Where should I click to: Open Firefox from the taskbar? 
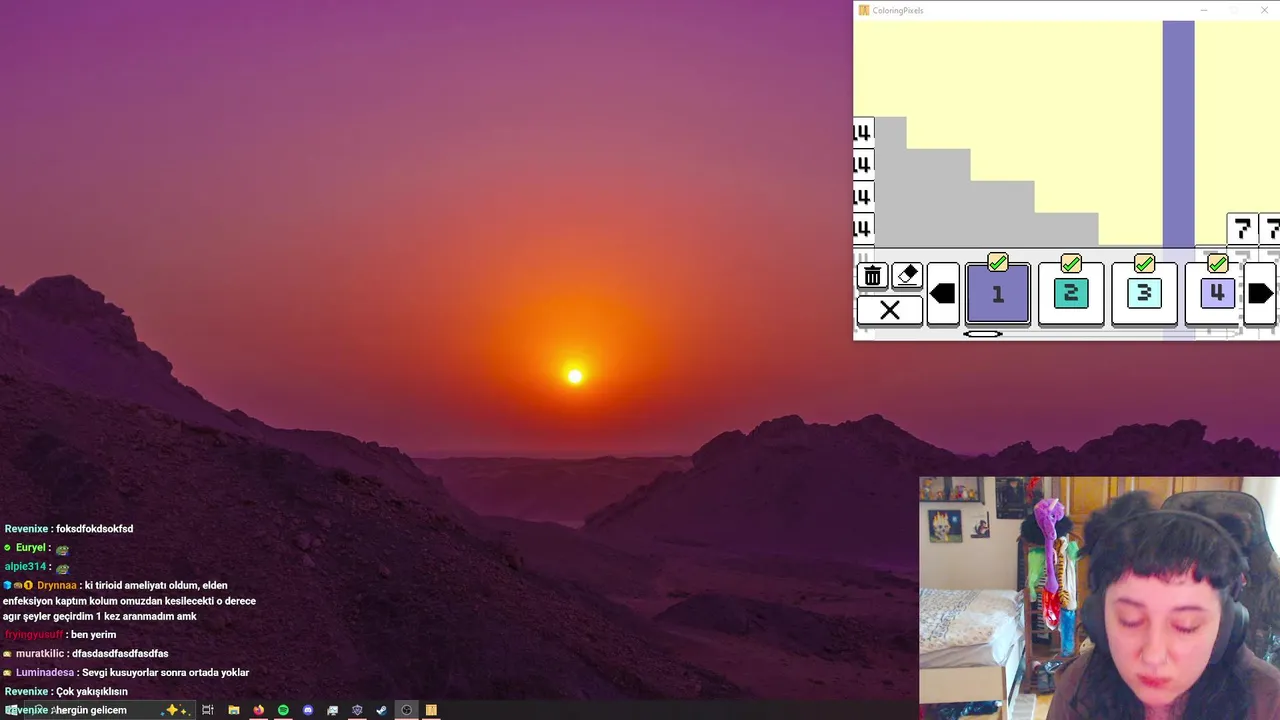tap(259, 710)
